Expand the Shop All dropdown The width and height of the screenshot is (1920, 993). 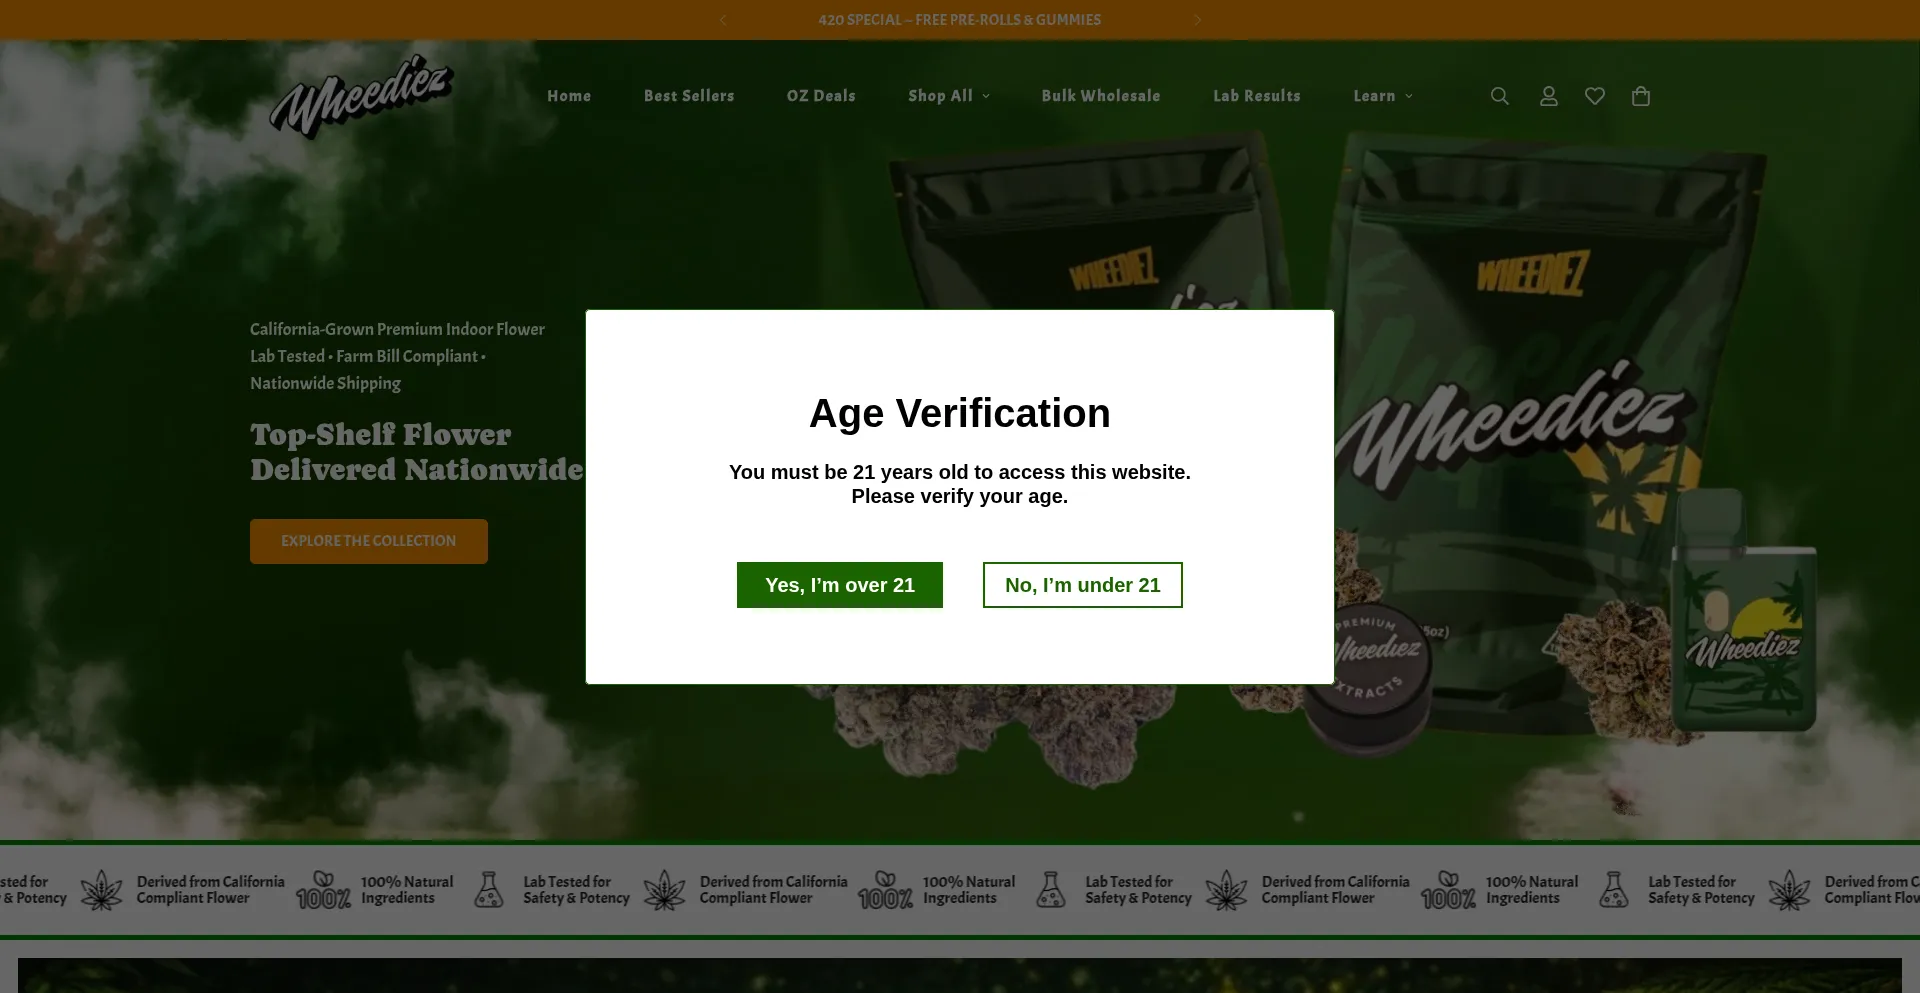949,96
